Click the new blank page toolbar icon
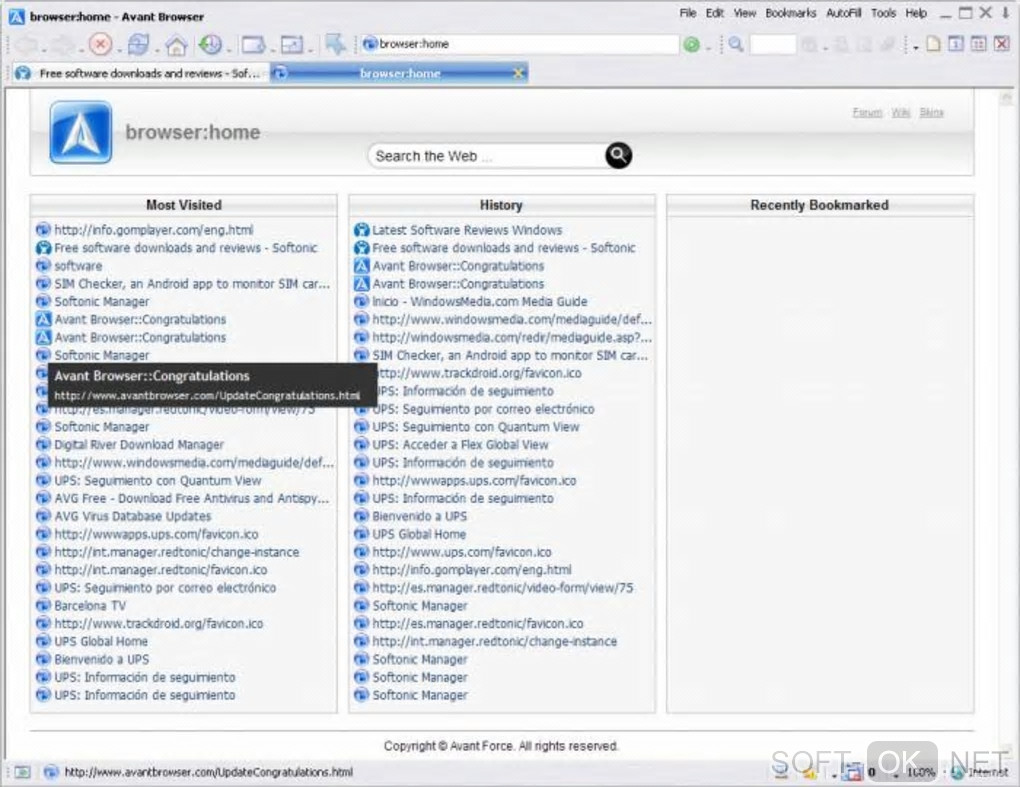Screen dimensions: 1020x787 pyautogui.click(x=933, y=44)
